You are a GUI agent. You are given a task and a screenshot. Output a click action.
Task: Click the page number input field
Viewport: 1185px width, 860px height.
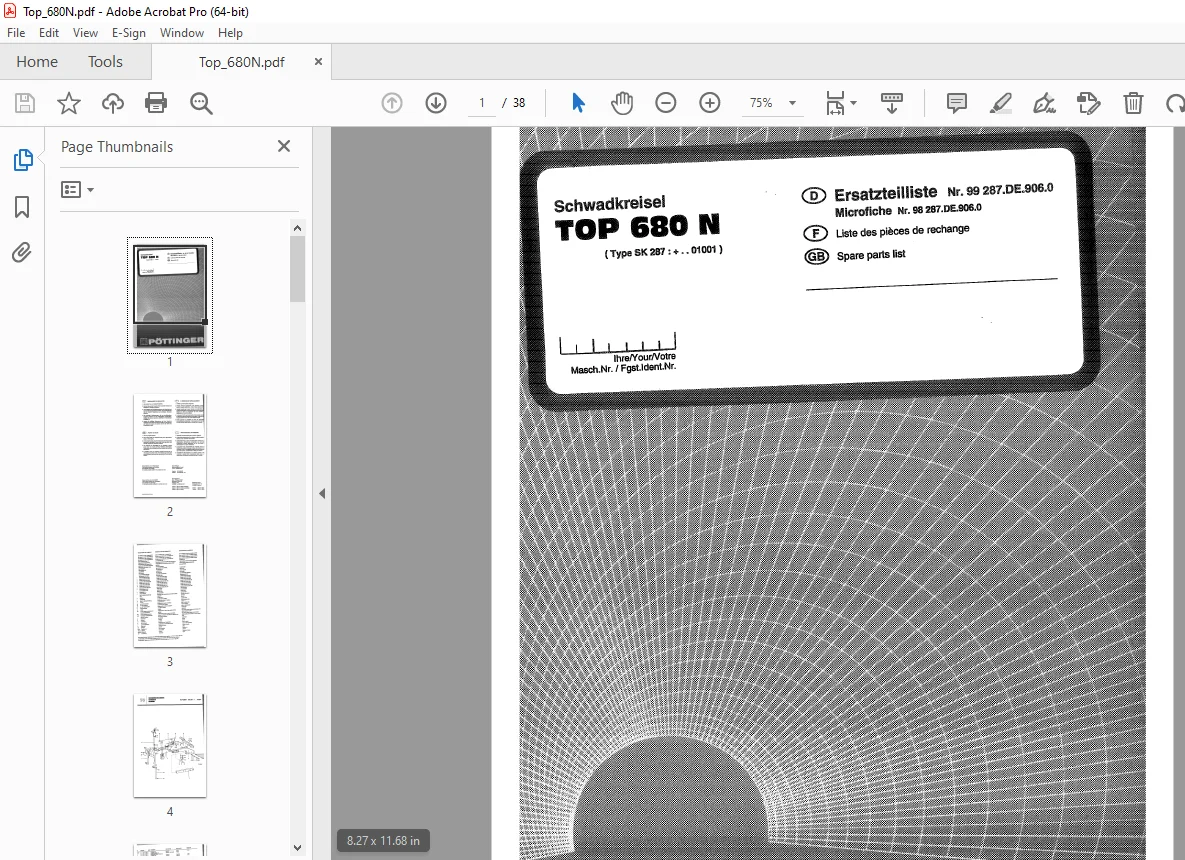pos(481,103)
